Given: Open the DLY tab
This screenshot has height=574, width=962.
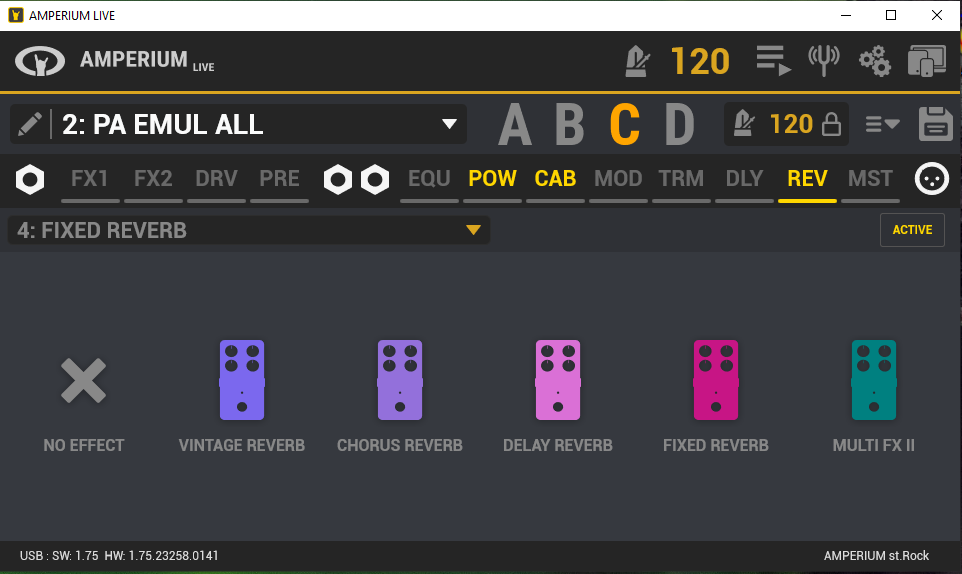Looking at the screenshot, I should 744,179.
